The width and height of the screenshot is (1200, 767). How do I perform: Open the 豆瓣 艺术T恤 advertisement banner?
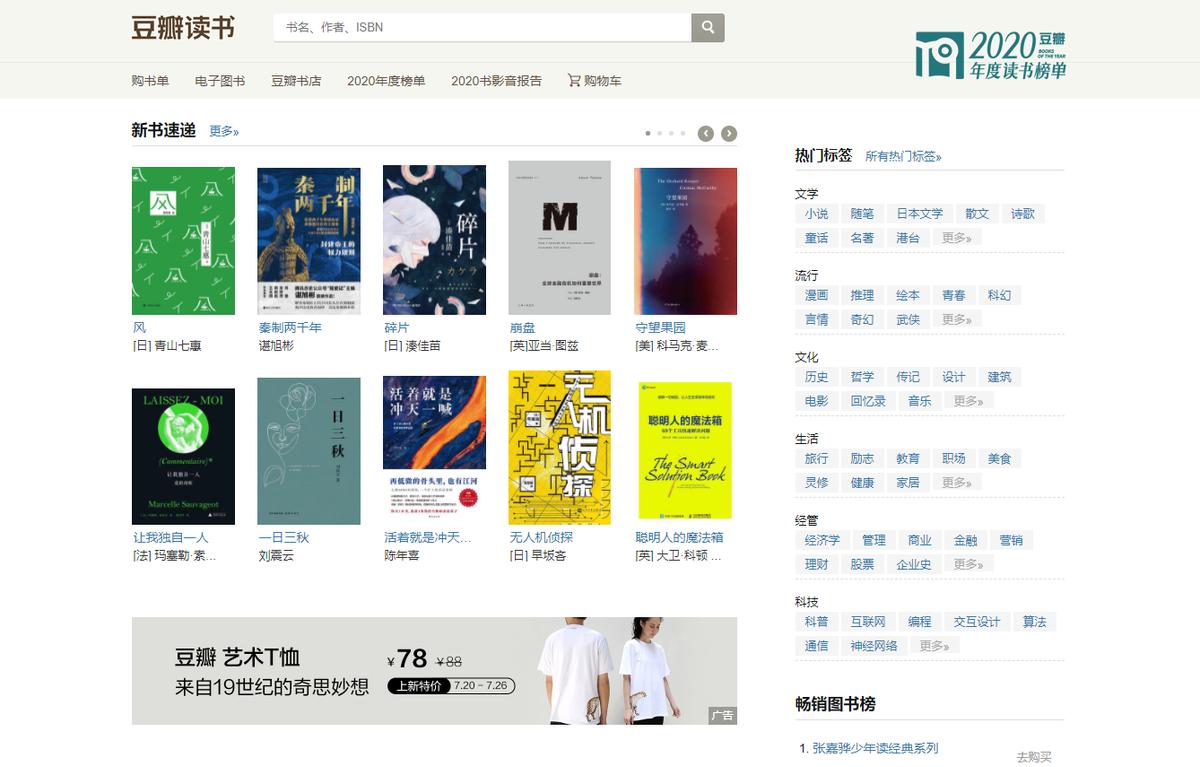(434, 670)
